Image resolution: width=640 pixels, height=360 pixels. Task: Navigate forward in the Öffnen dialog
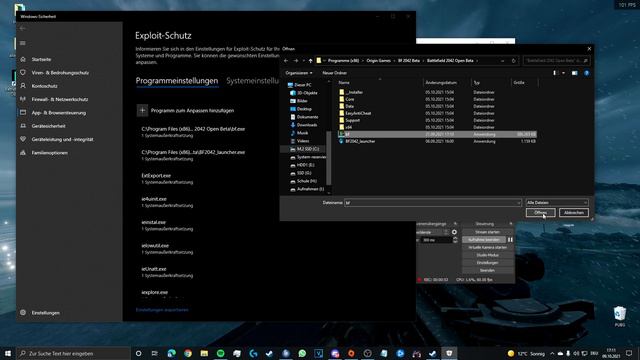(x=296, y=60)
